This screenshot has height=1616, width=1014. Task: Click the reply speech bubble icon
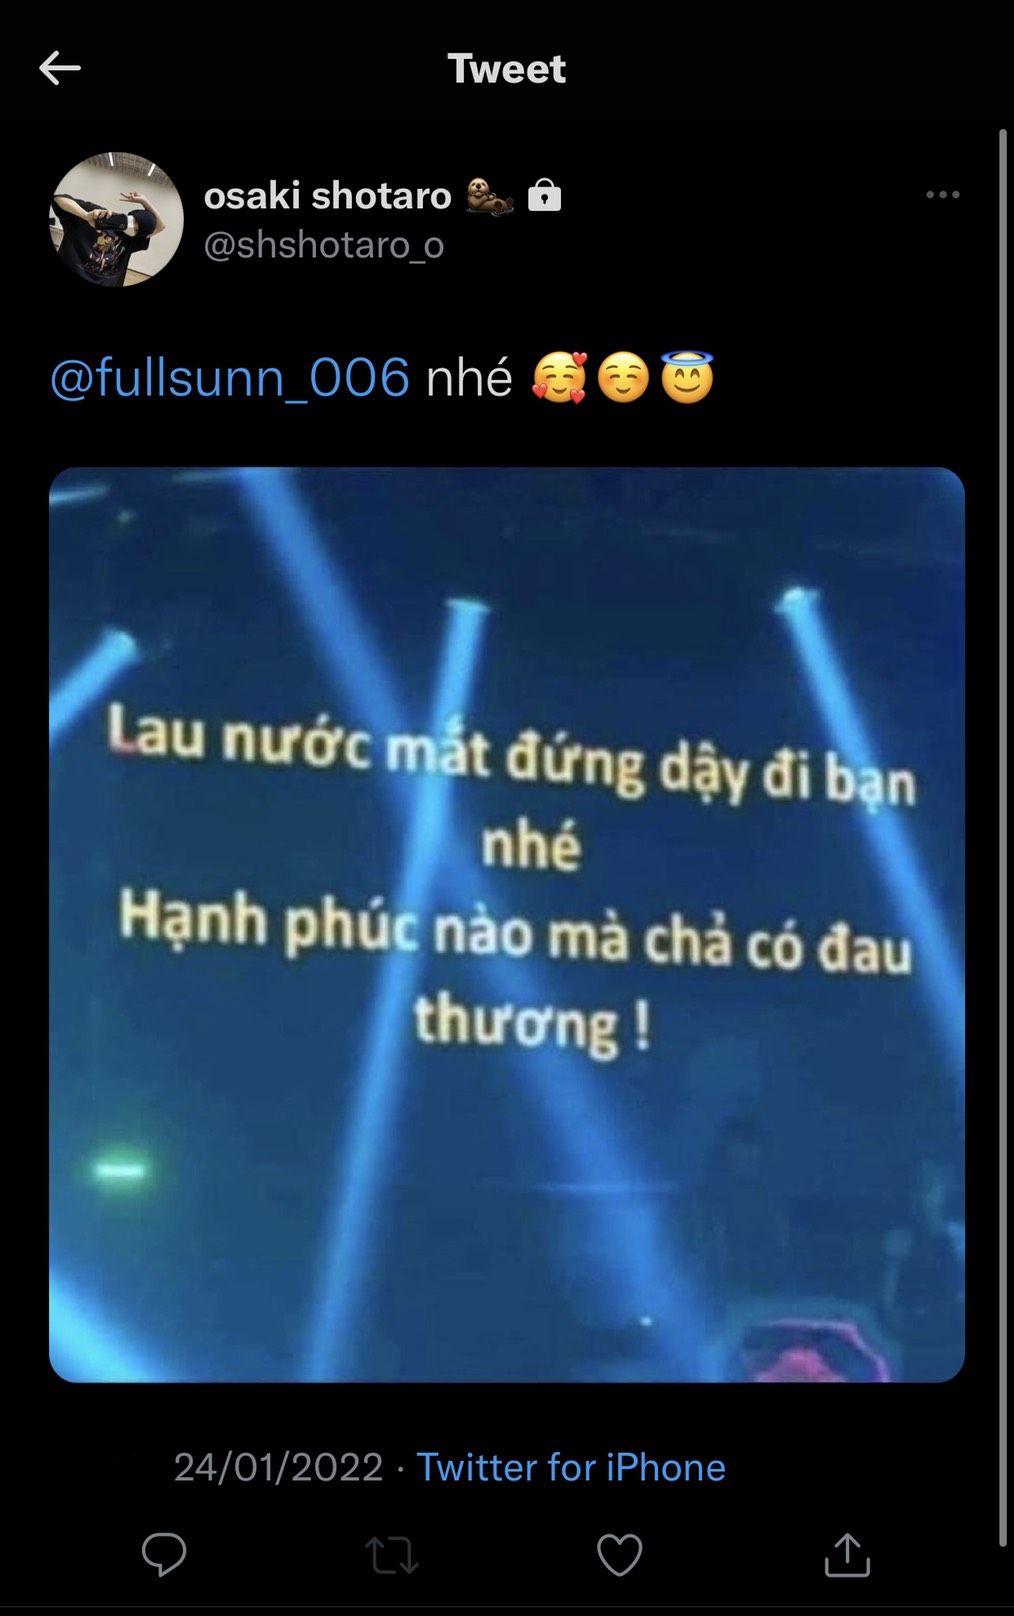pyautogui.click(x=164, y=1554)
